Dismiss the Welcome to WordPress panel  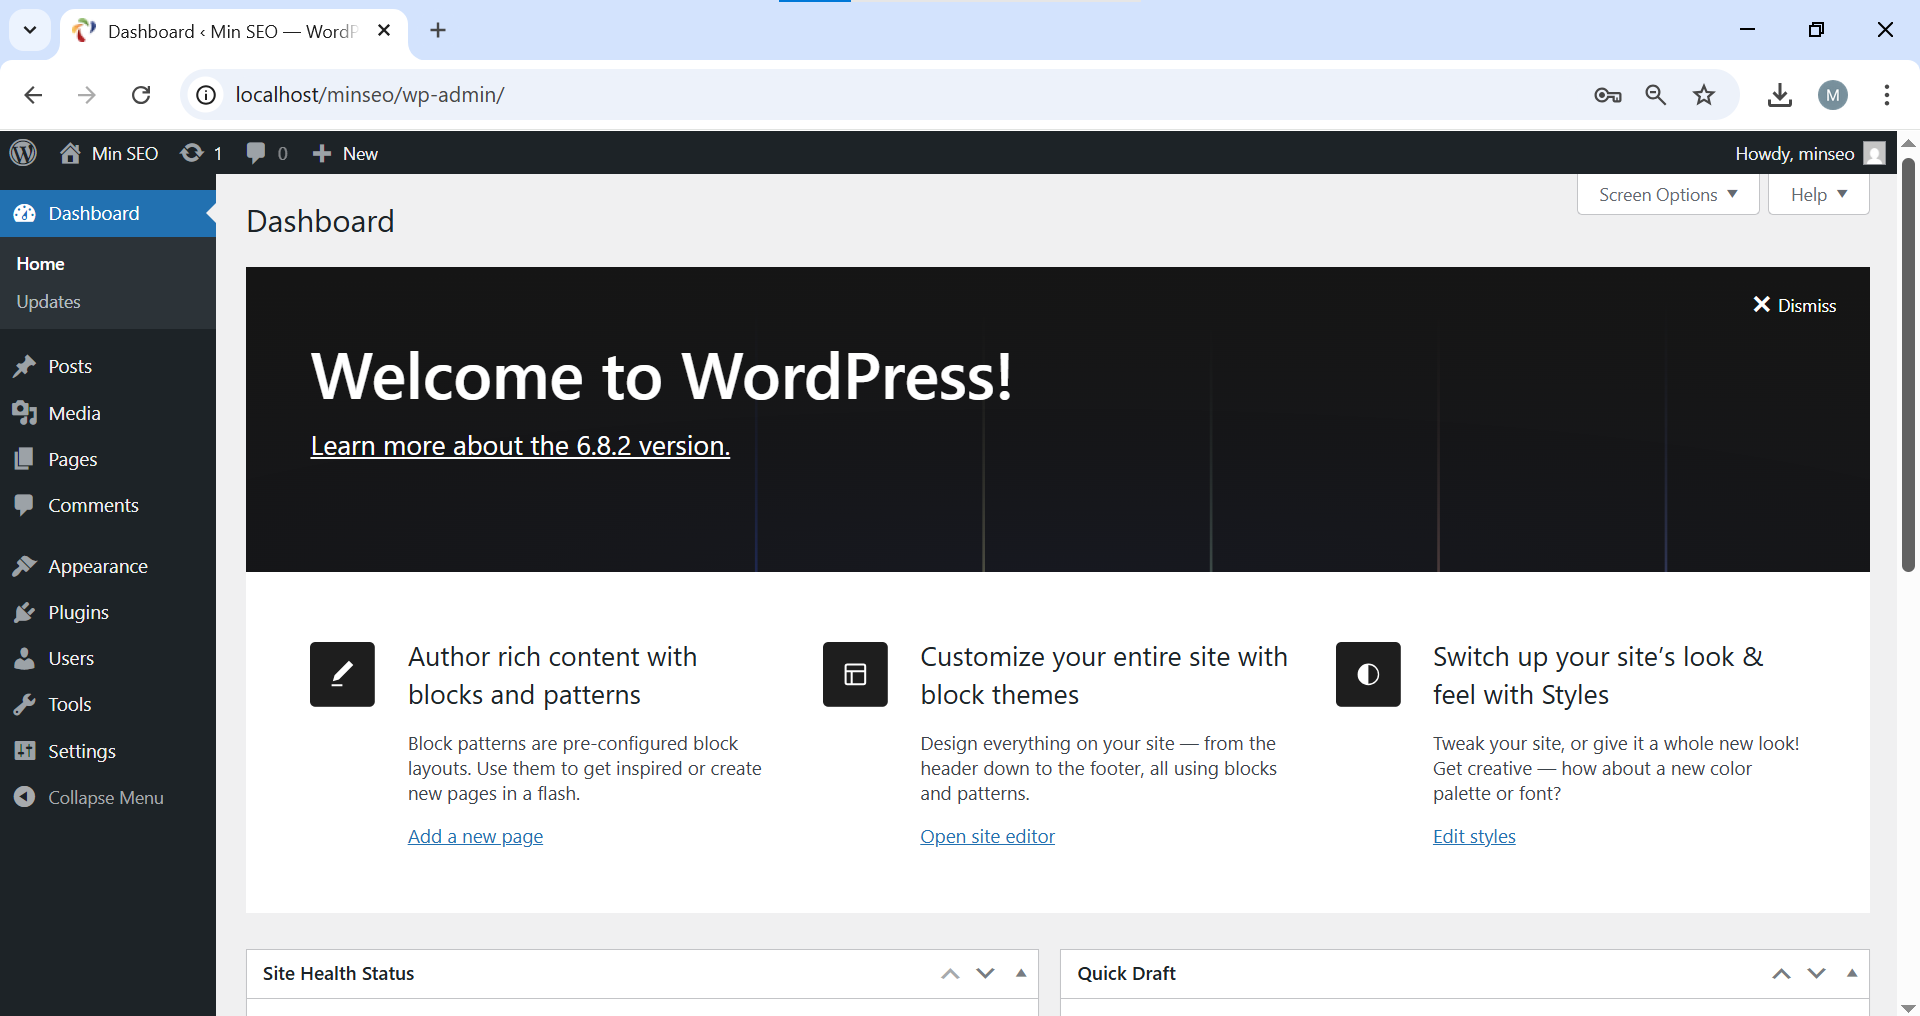click(x=1795, y=305)
